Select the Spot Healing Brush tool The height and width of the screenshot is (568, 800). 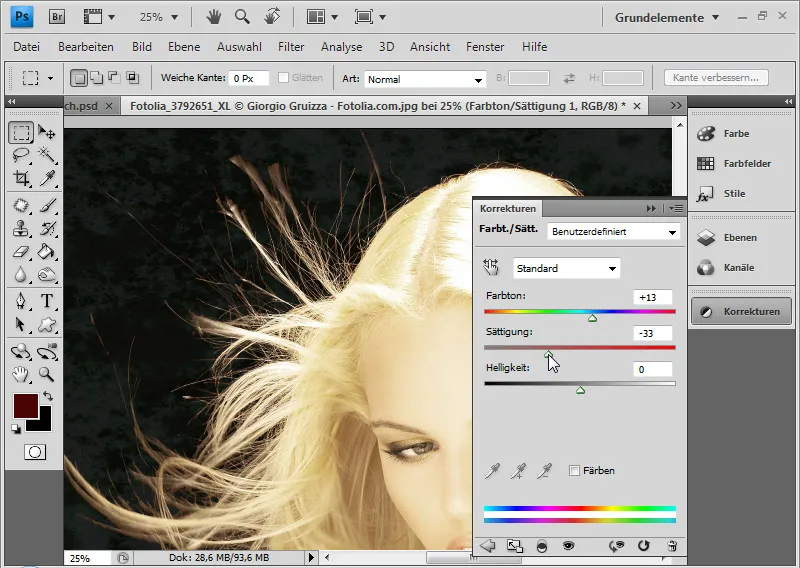(x=21, y=206)
